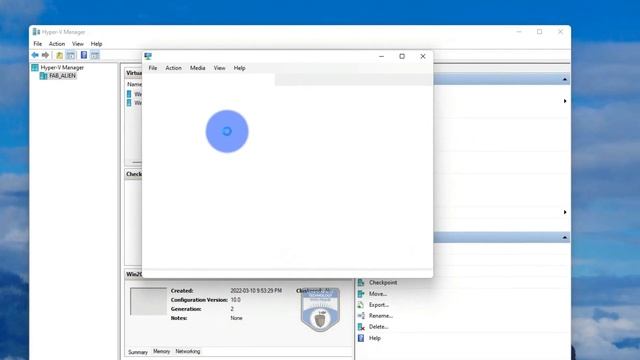Click Export... in the Actions pane

tap(379, 305)
